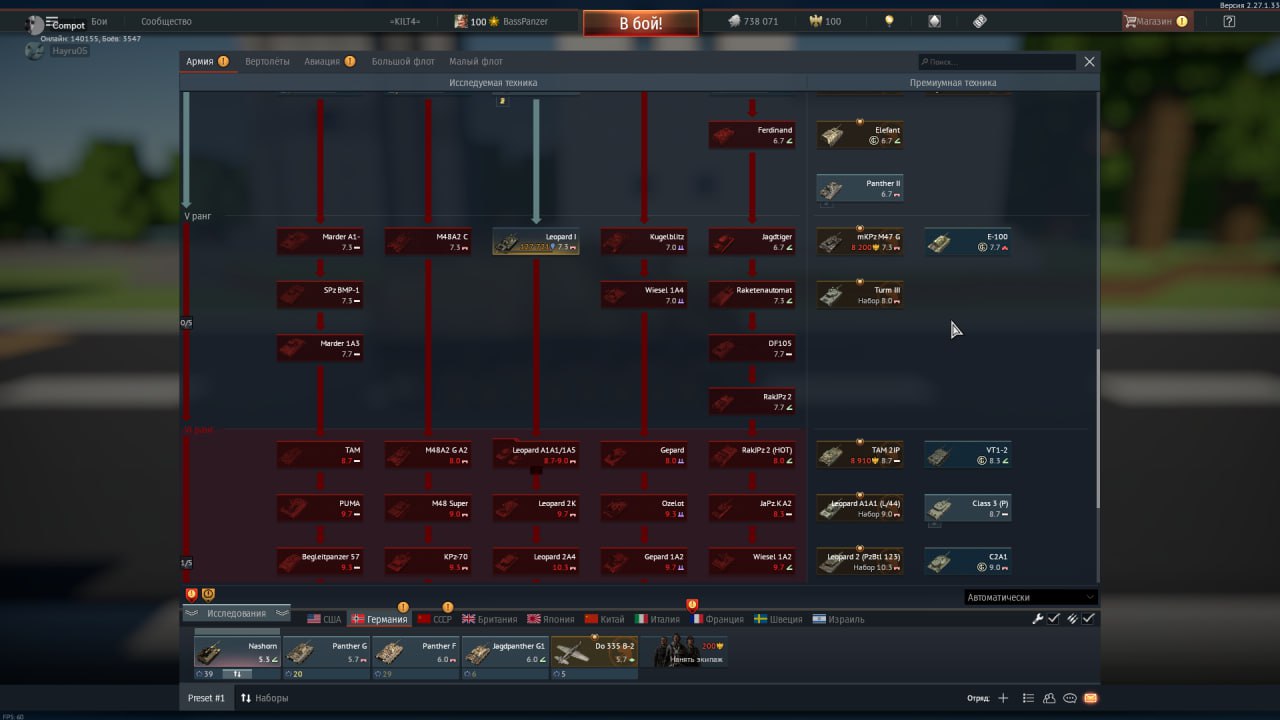This screenshot has width=1280, height=720.
Task: Select the Turm III premium card
Action: [x=860, y=295]
